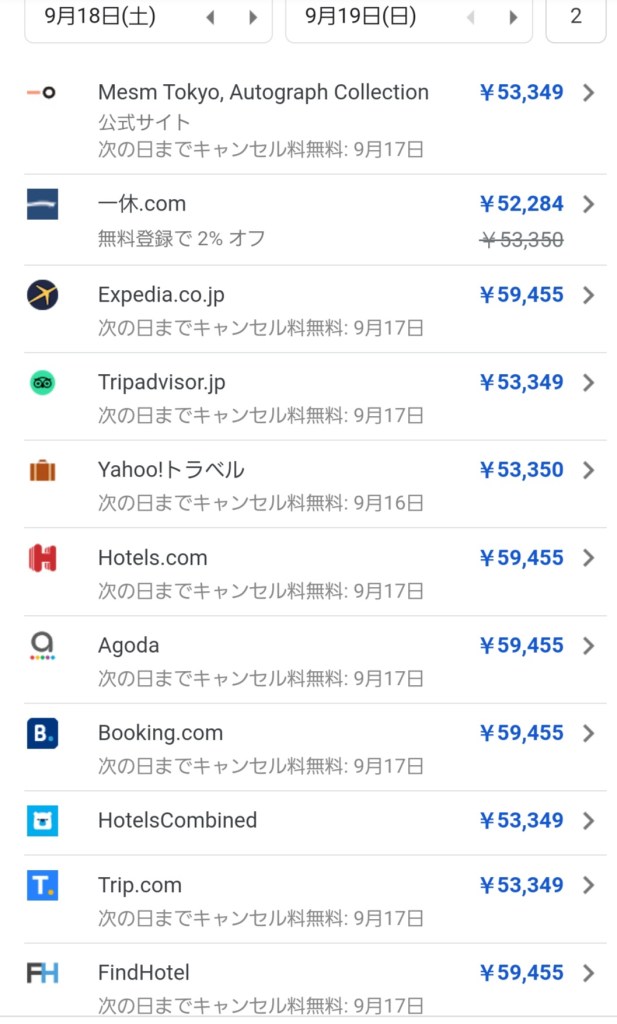
Task: Advance check-out date to next day
Action: [x=514, y=17]
